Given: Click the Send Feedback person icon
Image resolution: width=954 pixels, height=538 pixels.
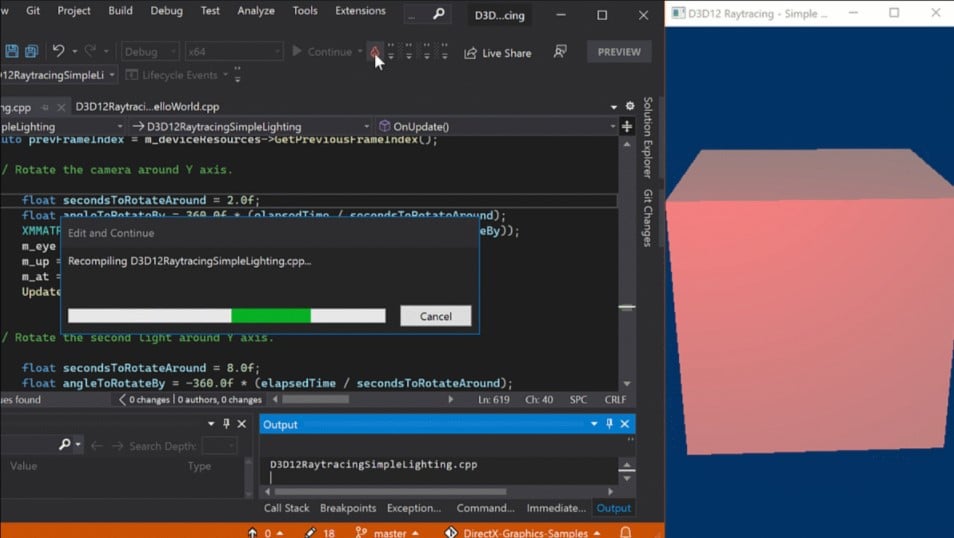Looking at the screenshot, I should [560, 52].
